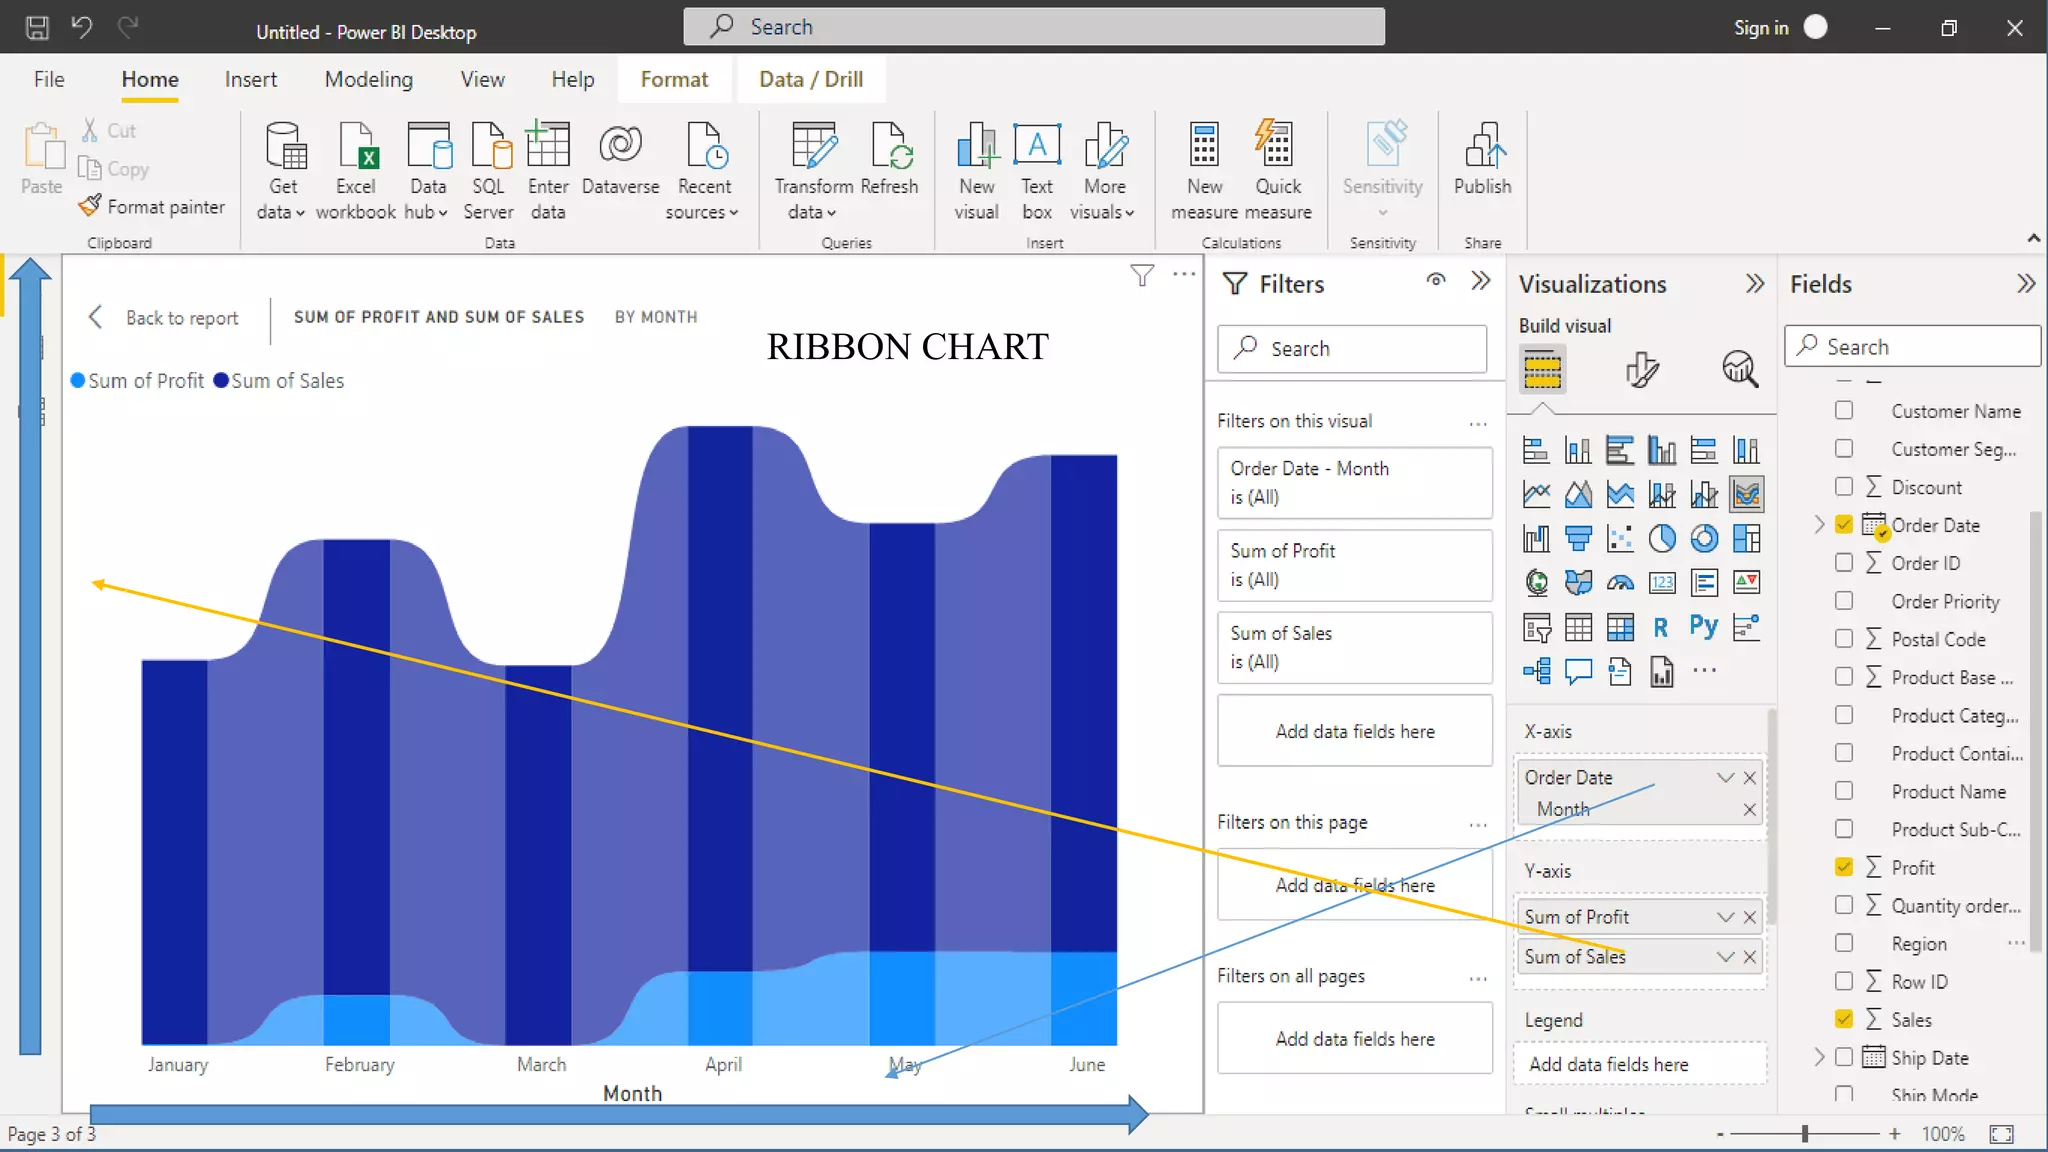Open the Data / Drill tab
The width and height of the screenshot is (2048, 1152).
[810, 79]
